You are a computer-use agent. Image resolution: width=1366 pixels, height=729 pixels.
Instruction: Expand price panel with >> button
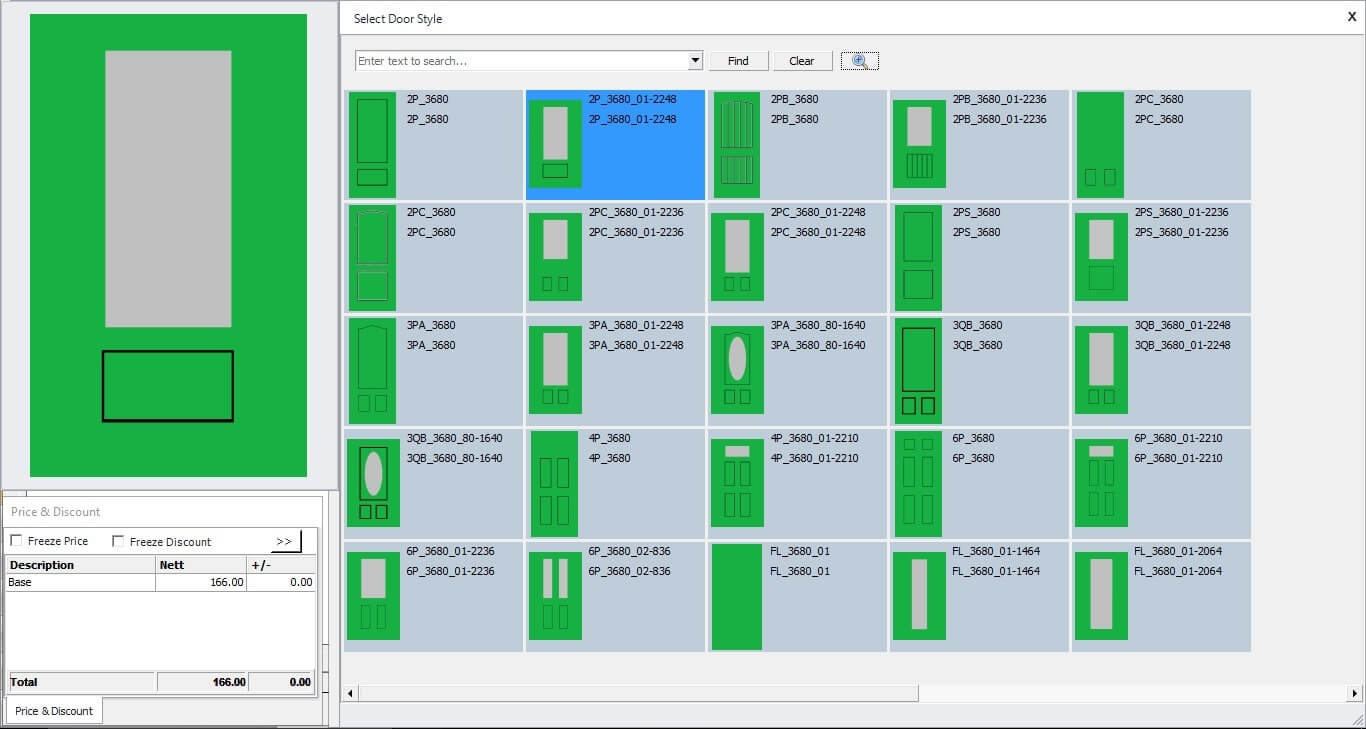click(x=285, y=541)
